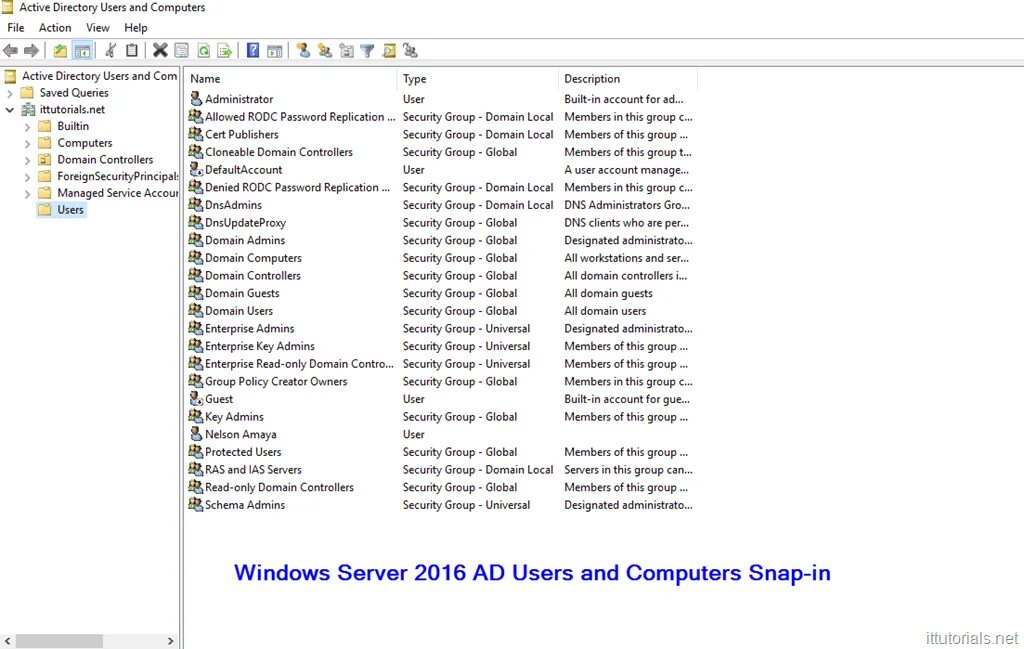Select DnsUpdateProxy group row
Image resolution: width=1024 pixels, height=649 pixels.
click(245, 222)
